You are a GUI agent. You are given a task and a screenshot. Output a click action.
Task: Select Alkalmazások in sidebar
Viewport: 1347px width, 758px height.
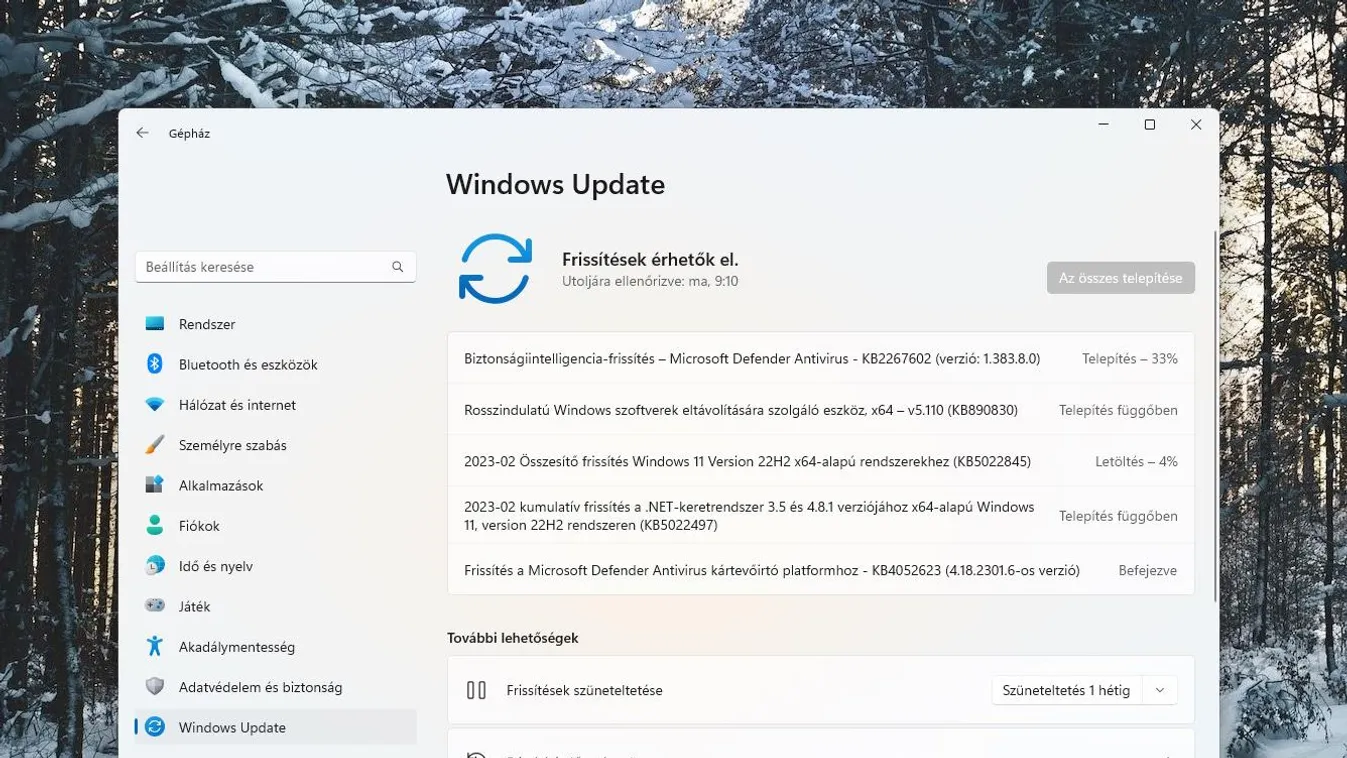point(275,485)
